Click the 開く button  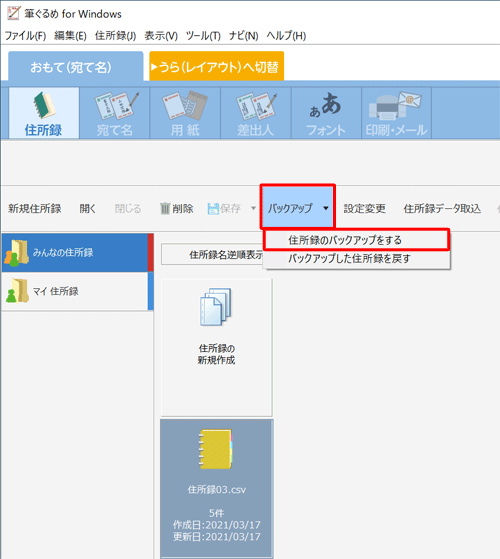coord(88,208)
